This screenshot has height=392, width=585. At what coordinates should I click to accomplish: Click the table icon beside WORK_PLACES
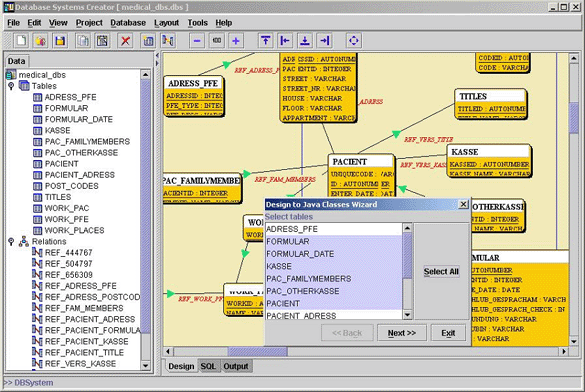click(x=37, y=231)
